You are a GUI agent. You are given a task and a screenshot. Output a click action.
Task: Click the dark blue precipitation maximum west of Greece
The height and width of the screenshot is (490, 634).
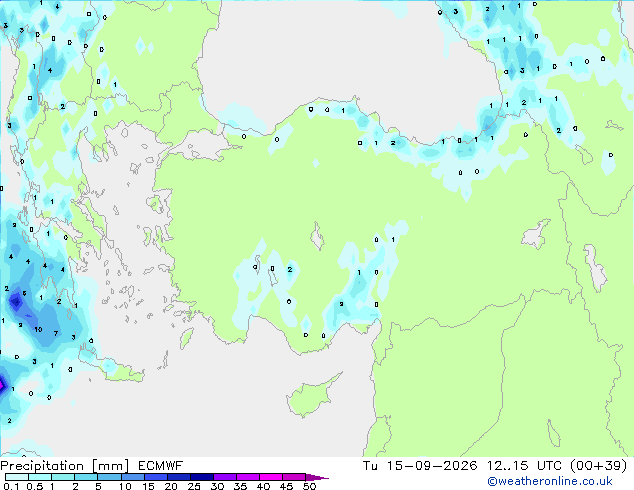click(16, 301)
